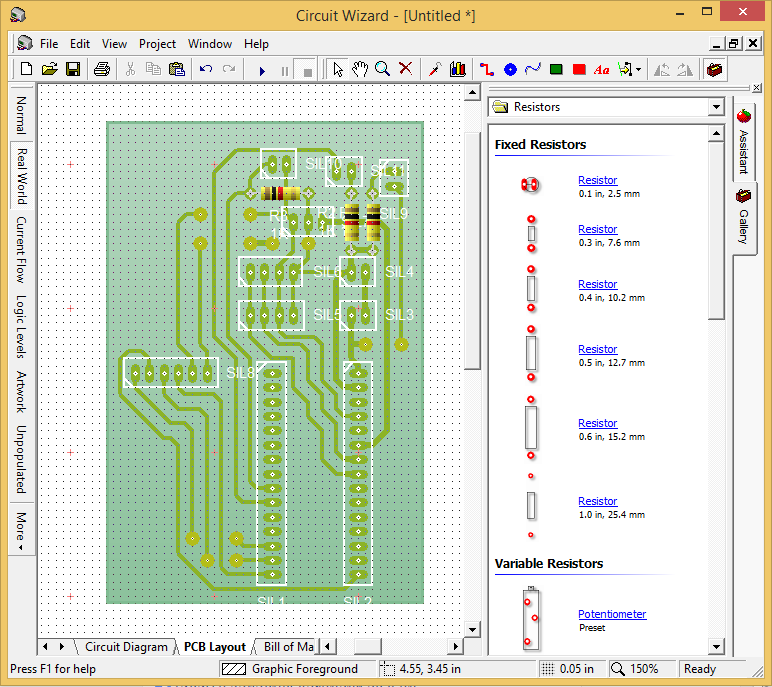Open the Project menu
Screen dimensions: 772x687
(157, 44)
